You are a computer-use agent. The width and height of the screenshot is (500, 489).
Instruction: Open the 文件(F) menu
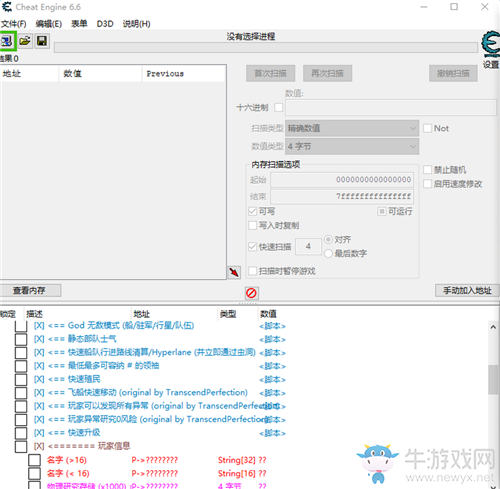pyautogui.click(x=14, y=24)
